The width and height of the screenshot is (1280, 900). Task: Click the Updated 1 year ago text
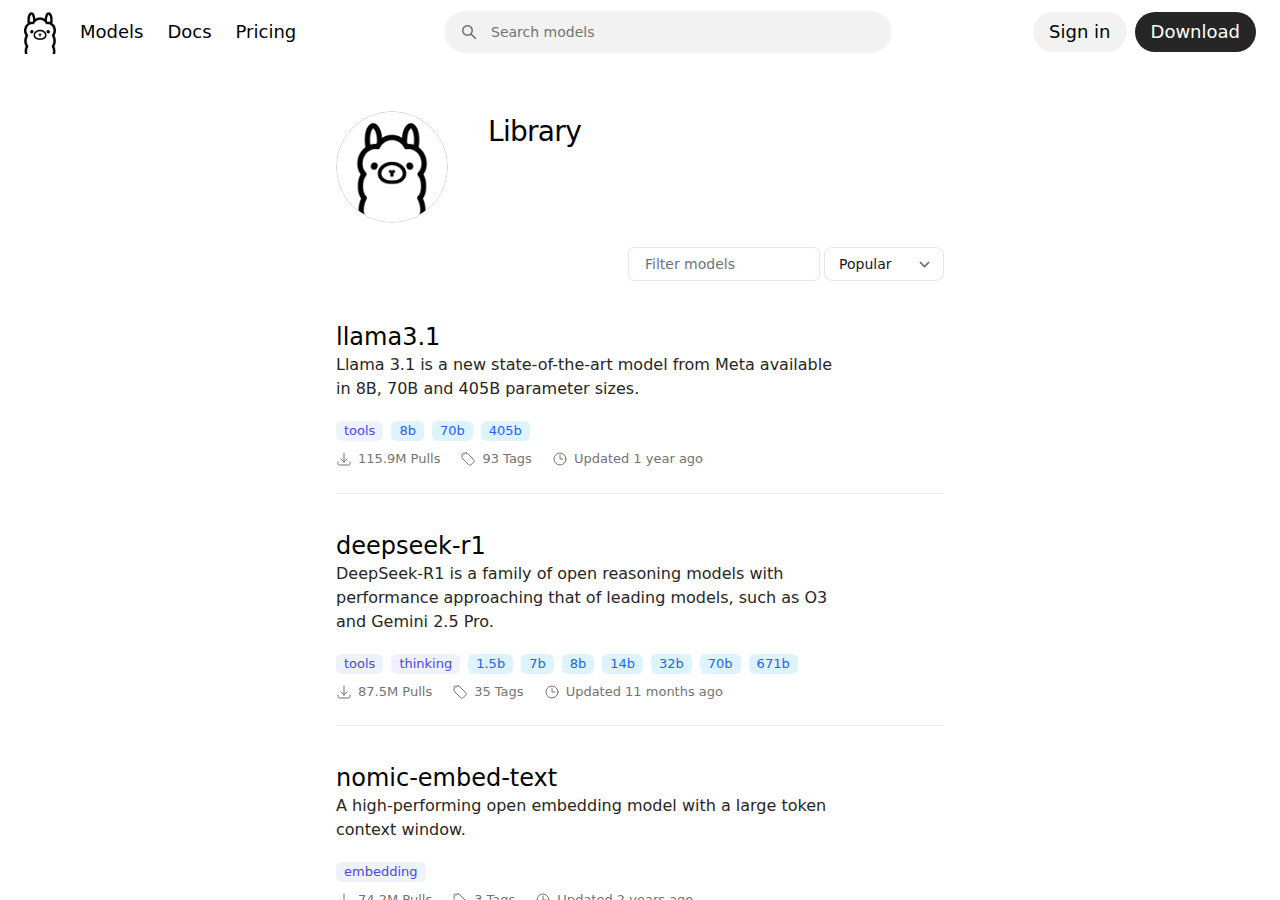[x=638, y=459]
